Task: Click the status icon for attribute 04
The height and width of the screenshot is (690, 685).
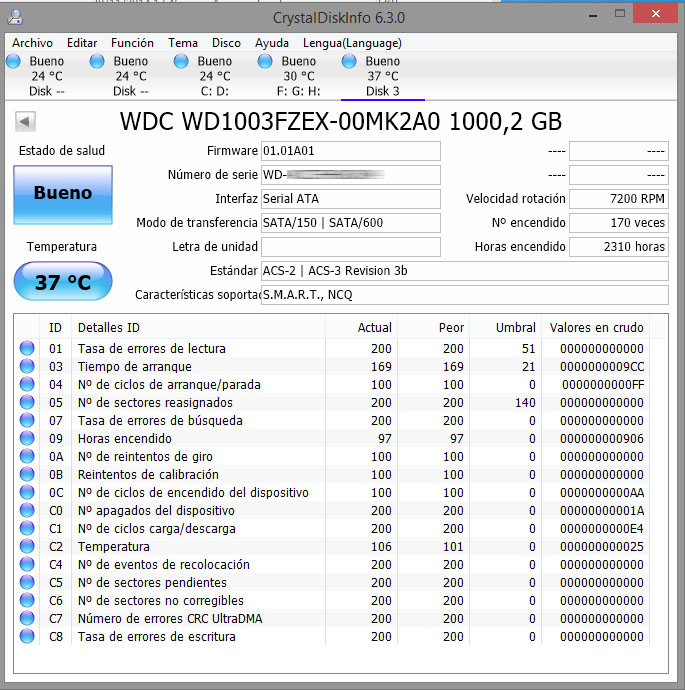Action: 27,384
